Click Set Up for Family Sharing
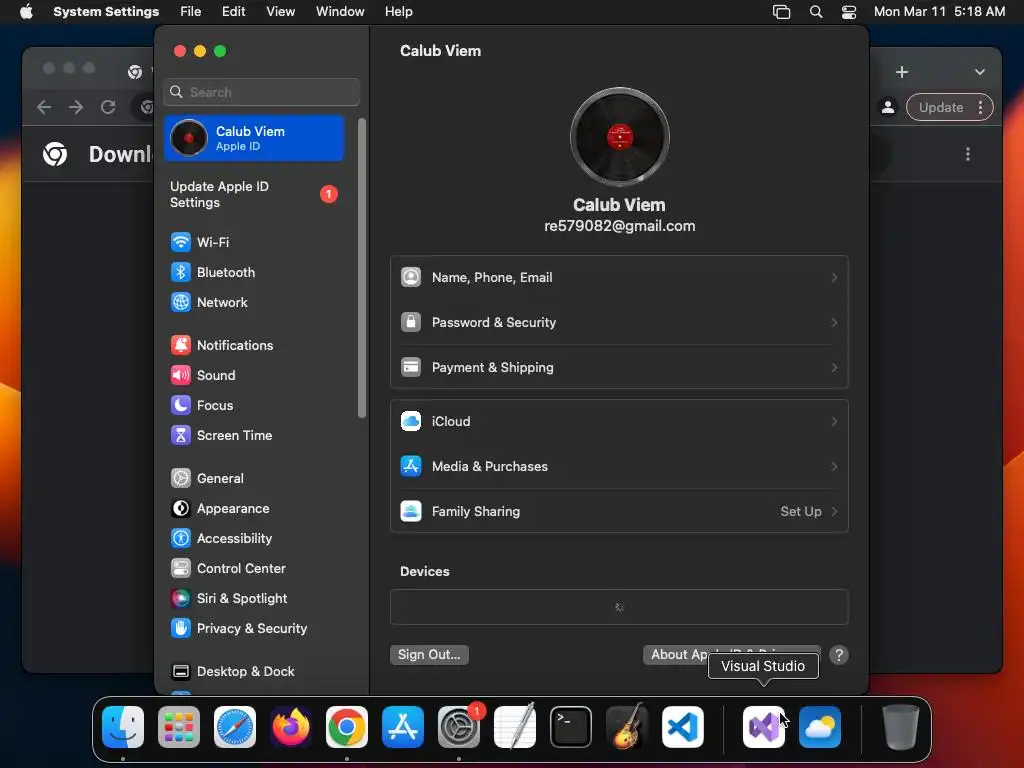Image resolution: width=1024 pixels, height=768 pixels. point(808,511)
